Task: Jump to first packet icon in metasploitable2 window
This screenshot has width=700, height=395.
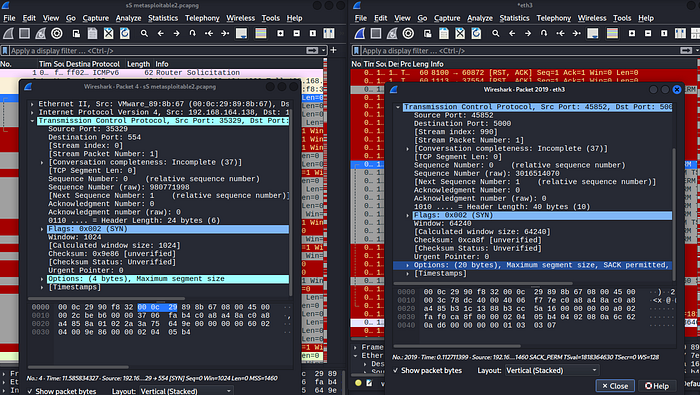Action: click(208, 33)
